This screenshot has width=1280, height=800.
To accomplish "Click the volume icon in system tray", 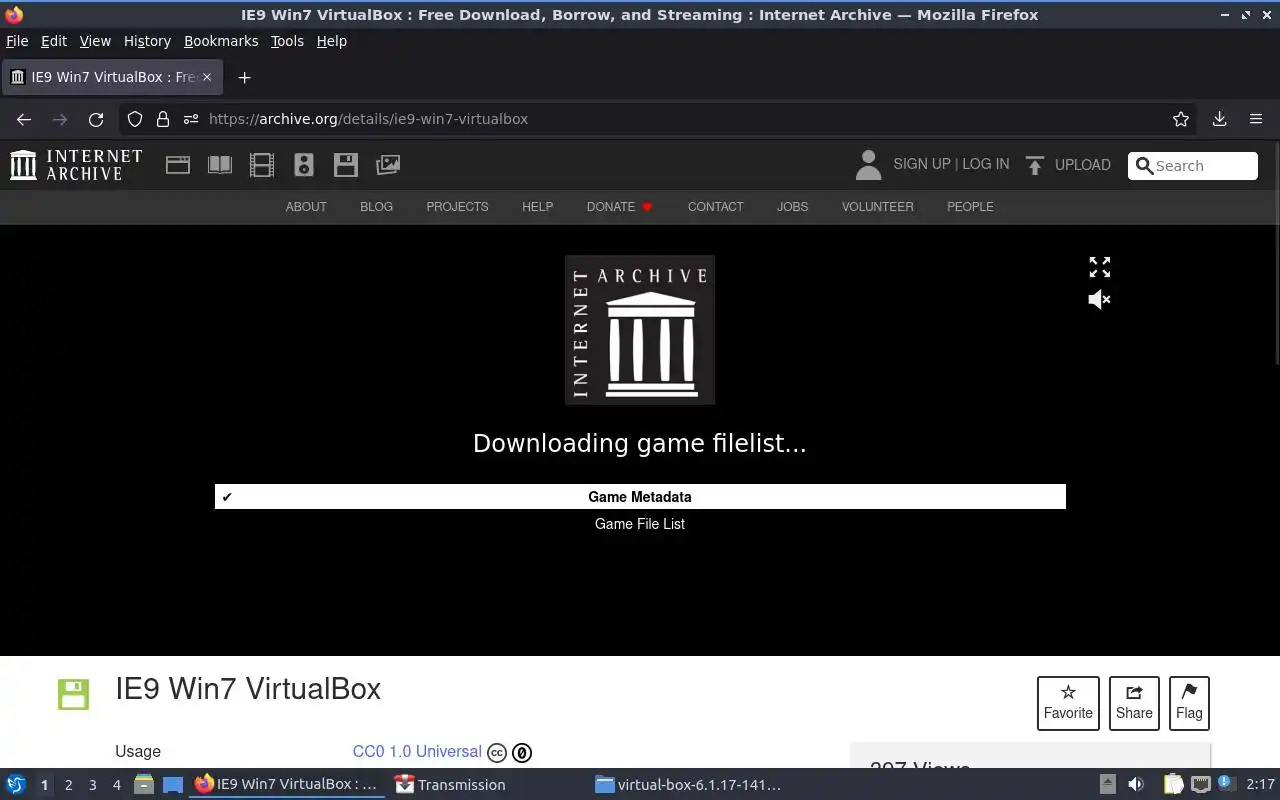I will pos(1135,785).
